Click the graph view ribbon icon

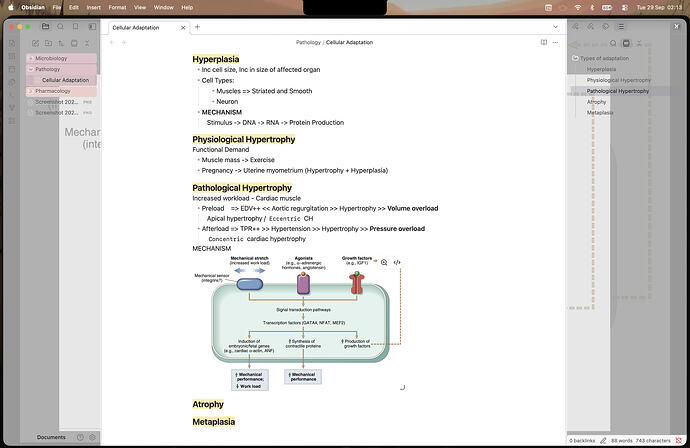[x=12, y=82]
